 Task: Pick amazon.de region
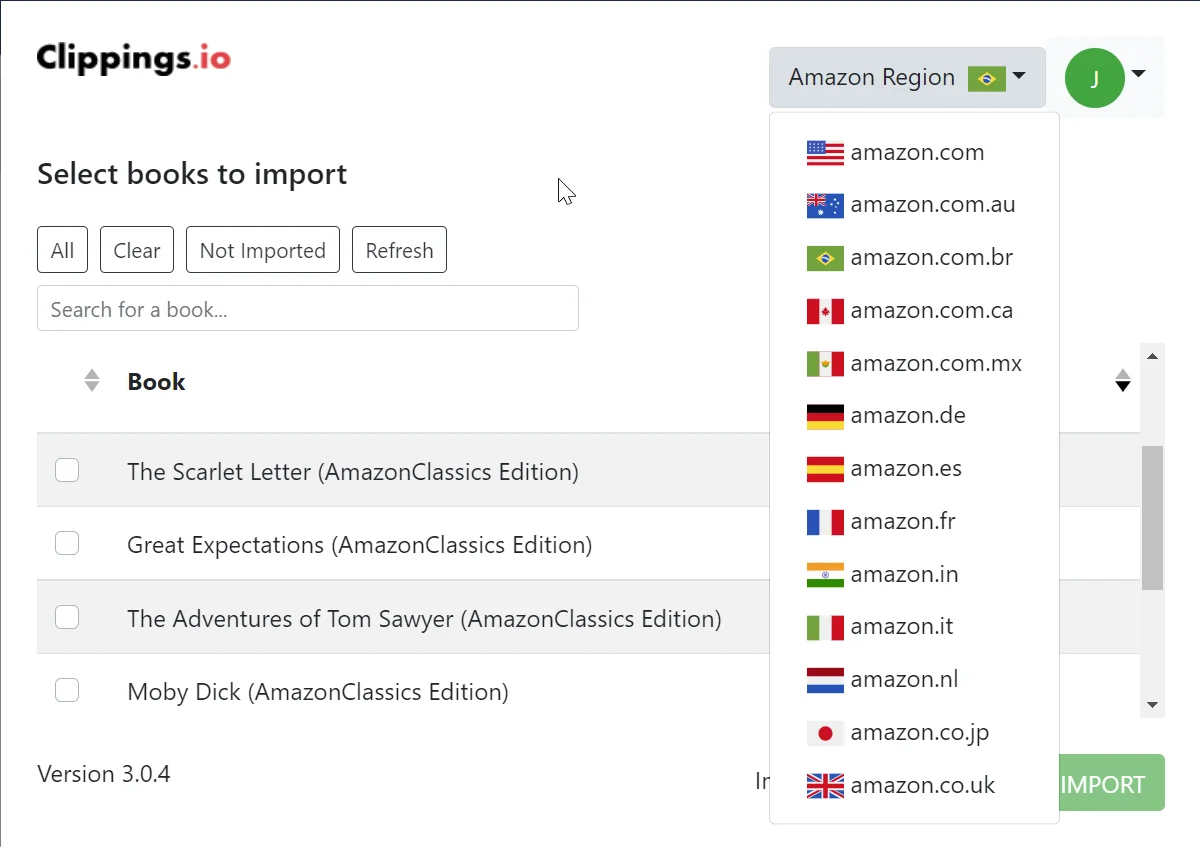pyautogui.click(x=914, y=416)
